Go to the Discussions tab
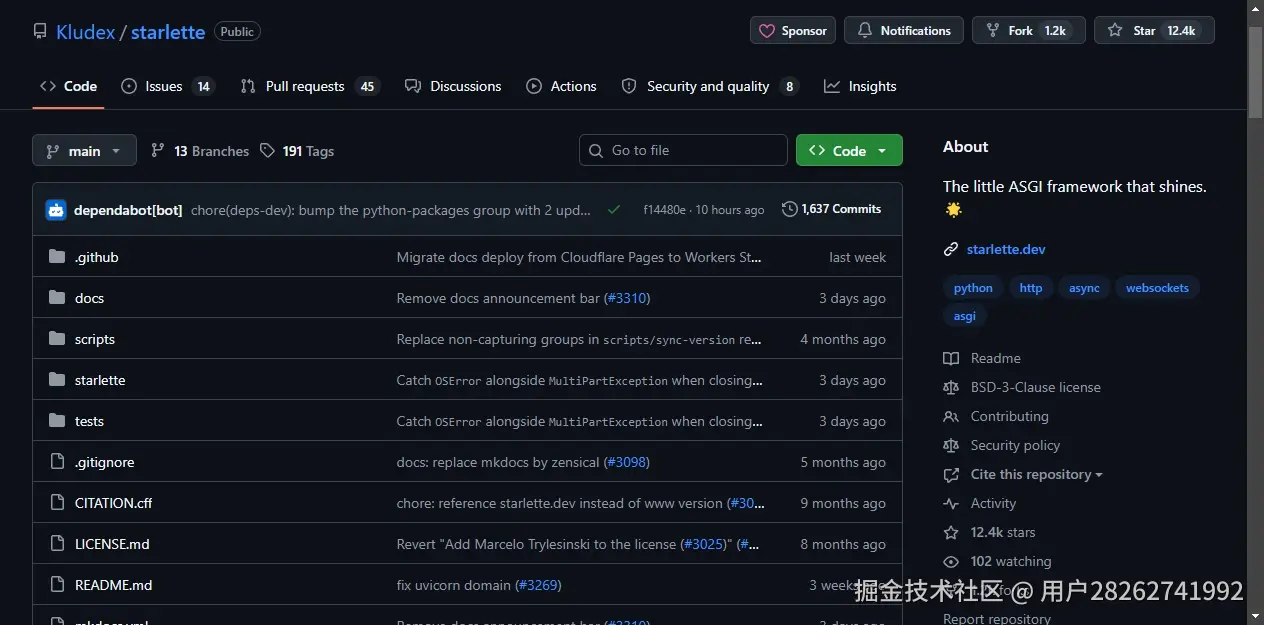 (x=453, y=87)
